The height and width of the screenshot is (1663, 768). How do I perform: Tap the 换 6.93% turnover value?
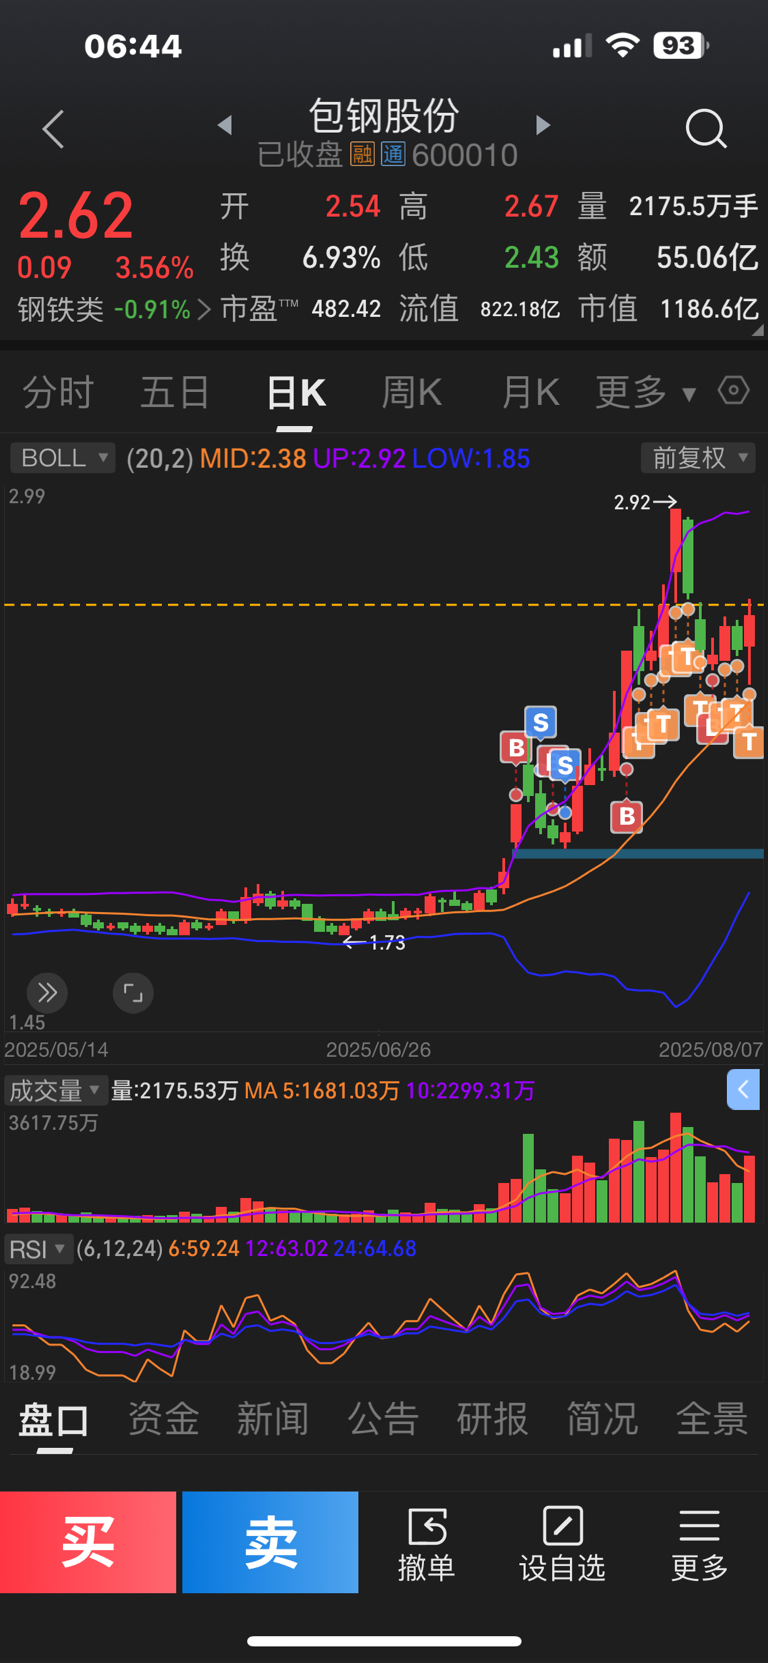pos(341,258)
